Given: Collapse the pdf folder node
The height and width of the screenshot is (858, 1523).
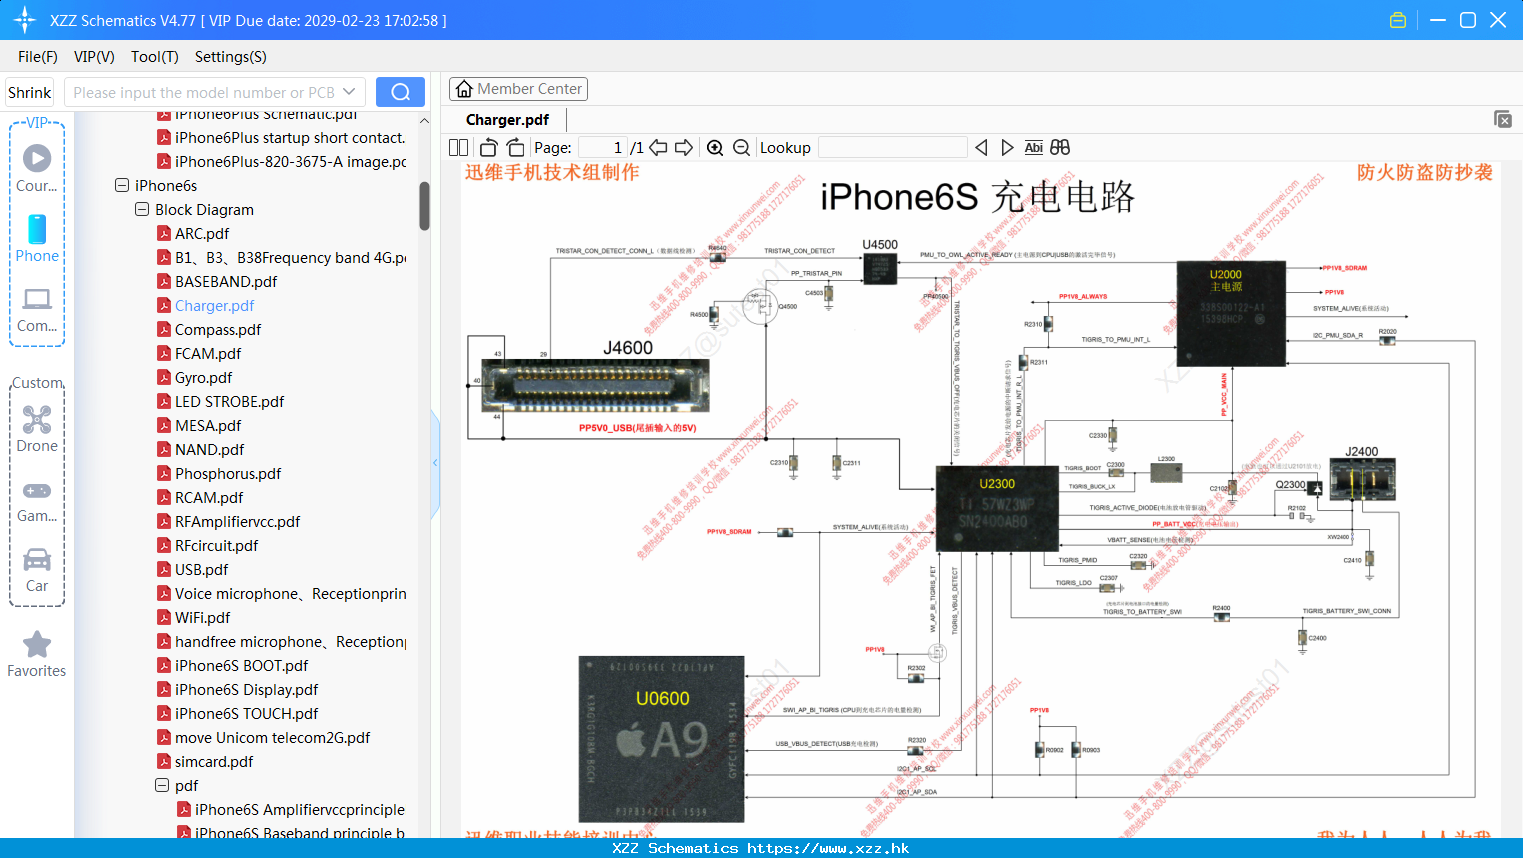Looking at the screenshot, I should [x=162, y=785].
